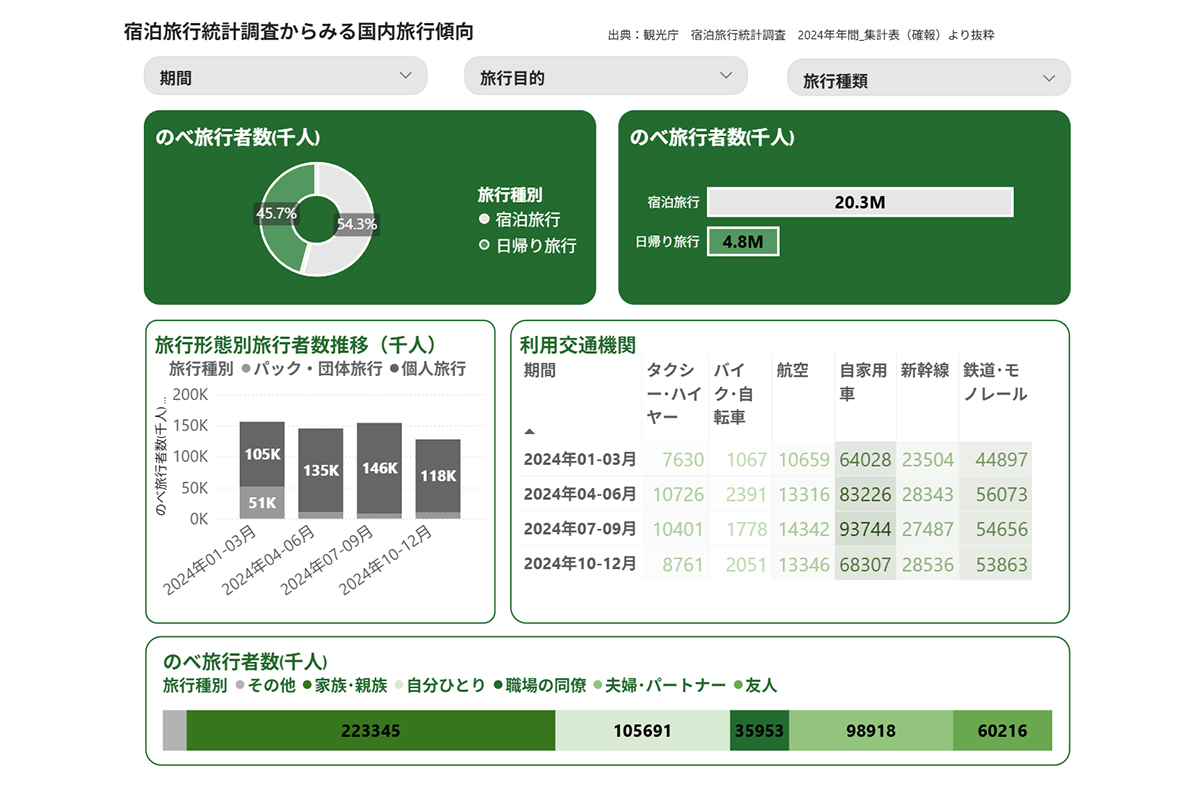The width and height of the screenshot is (1200, 800).
Task: Expand the 旅行種類 filter dropdown
Action: click(927, 76)
